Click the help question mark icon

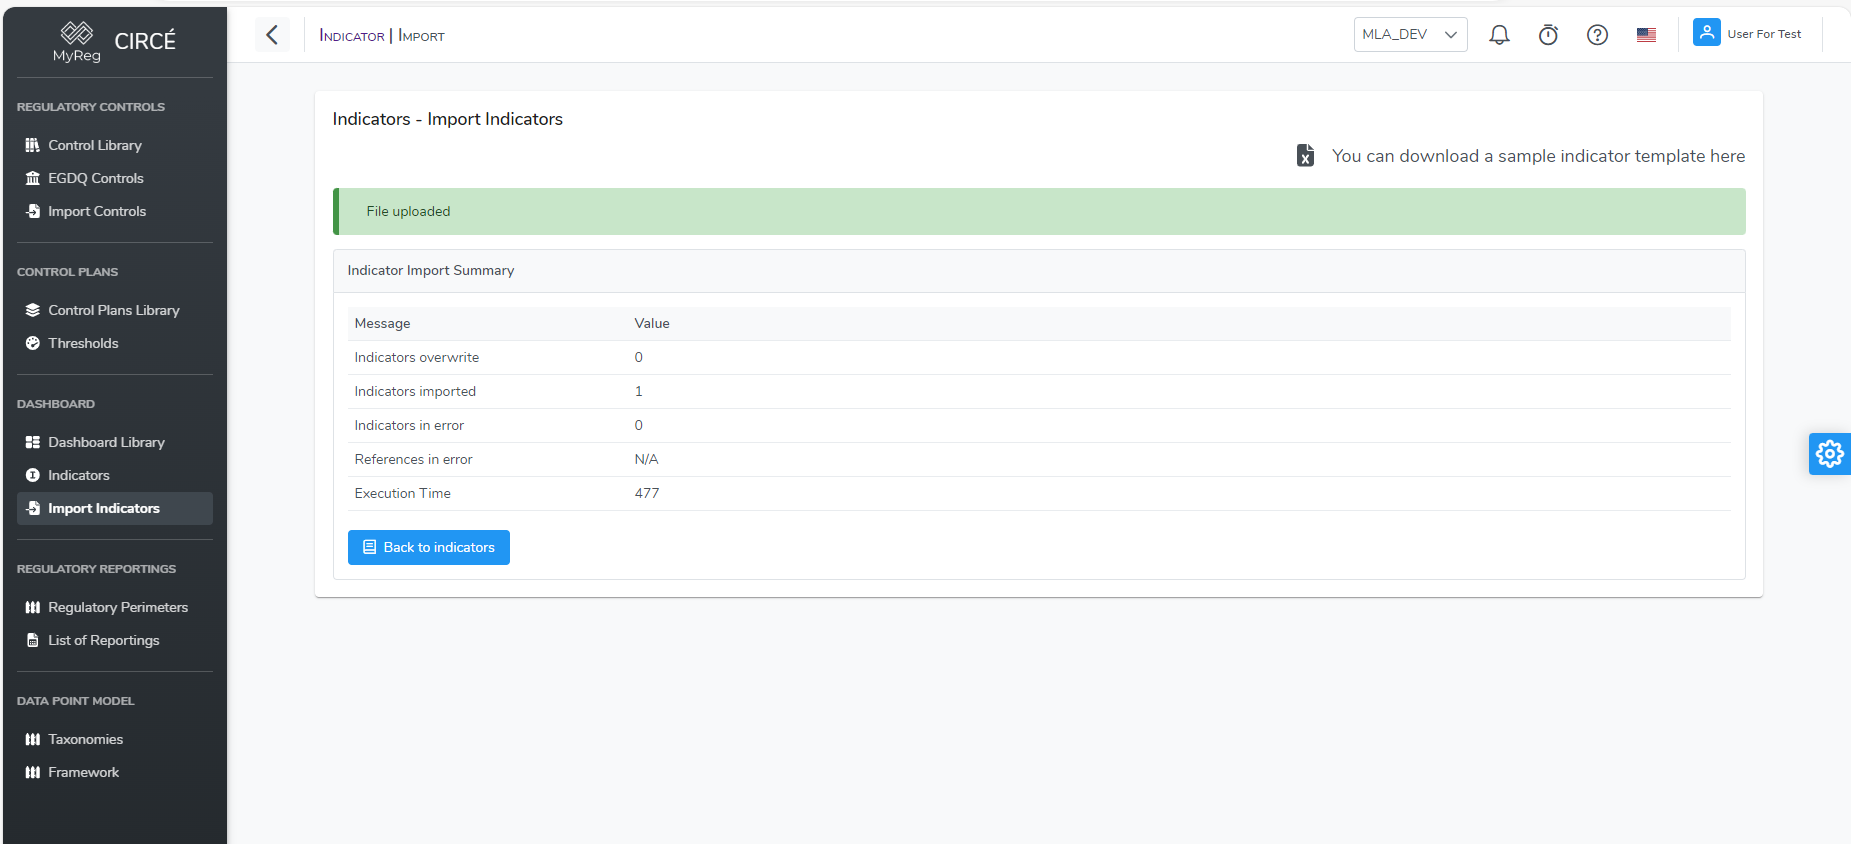click(x=1597, y=35)
